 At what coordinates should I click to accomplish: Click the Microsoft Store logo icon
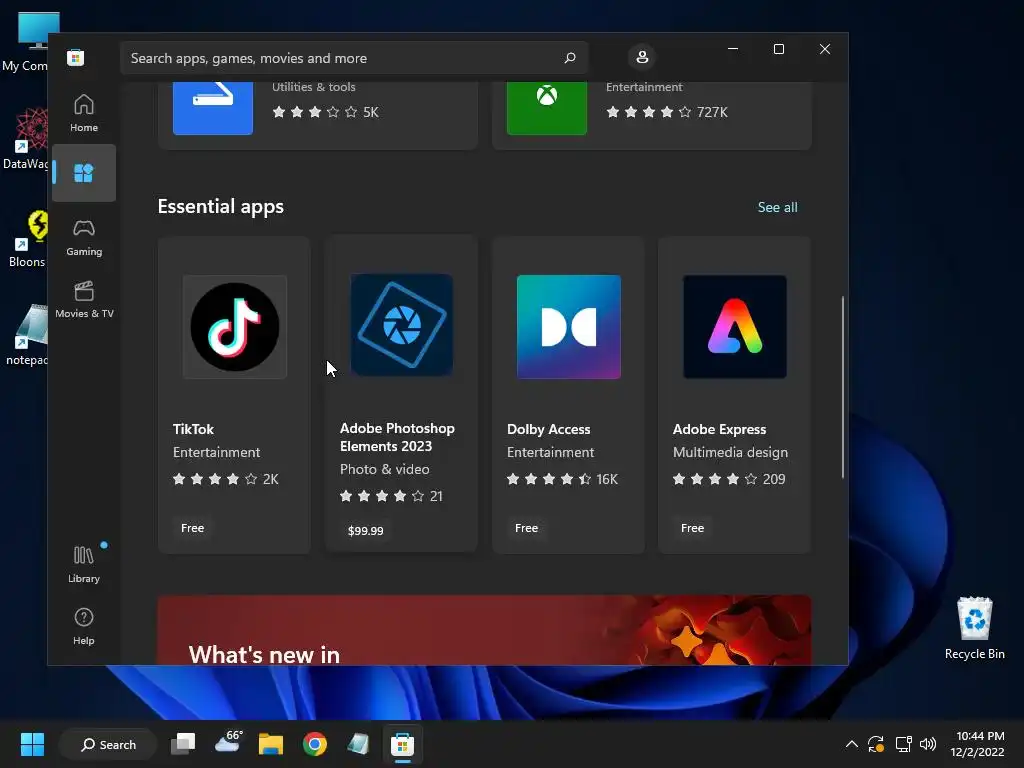[x=75, y=57]
